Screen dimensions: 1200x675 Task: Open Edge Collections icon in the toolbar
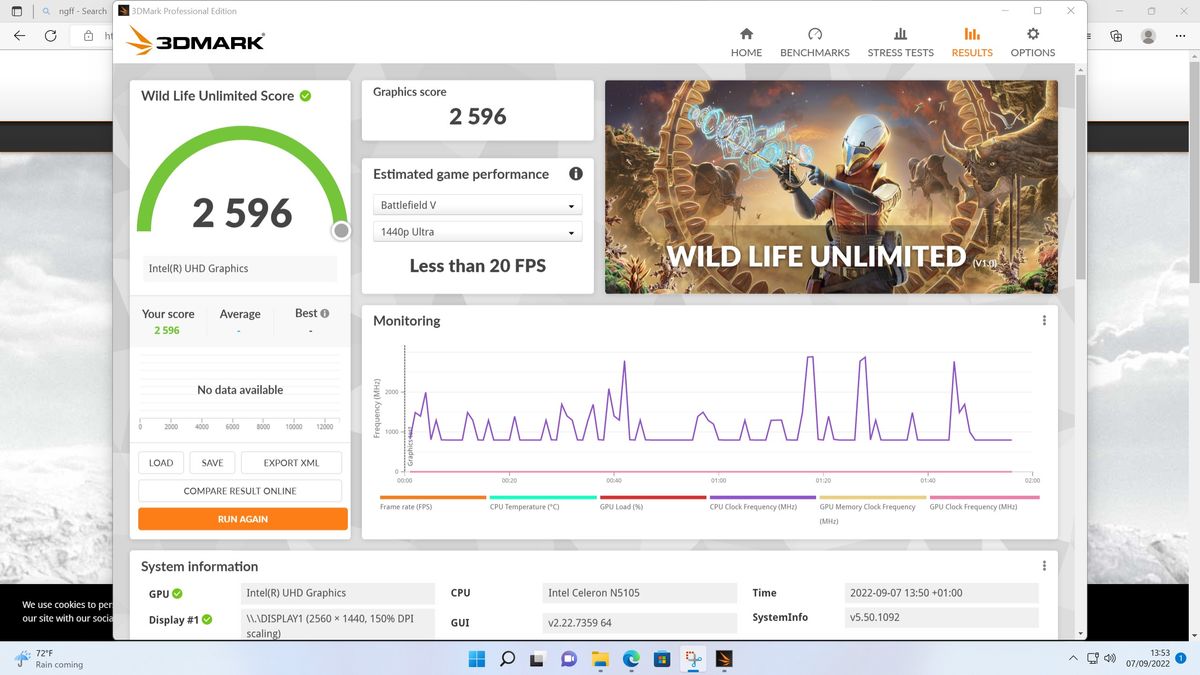pos(1116,35)
